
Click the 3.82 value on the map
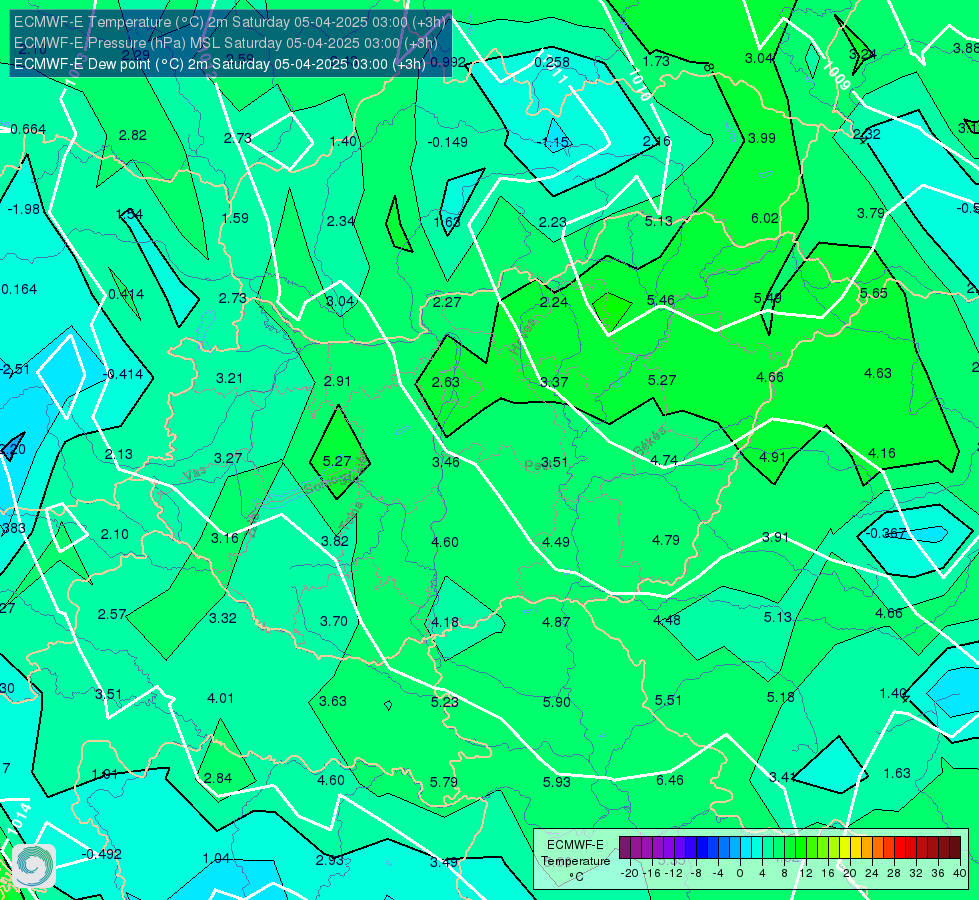(335, 541)
